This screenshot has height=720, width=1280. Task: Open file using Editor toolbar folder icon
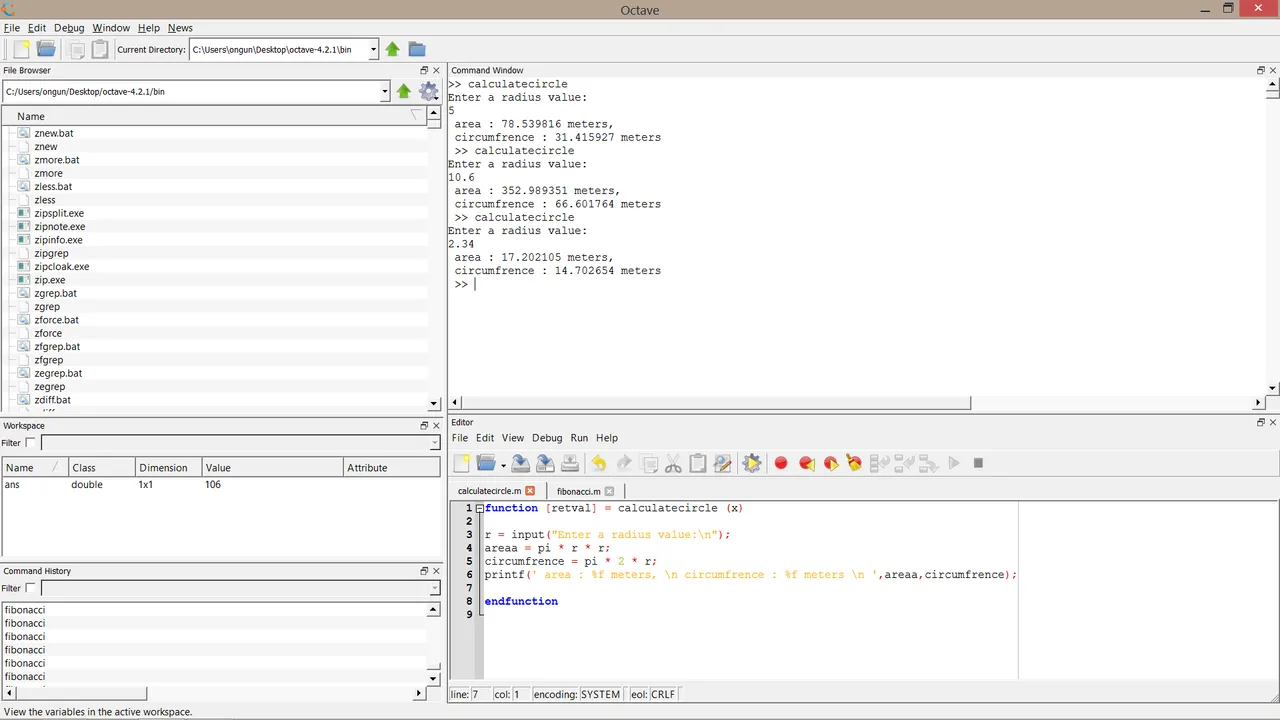pyautogui.click(x=486, y=463)
